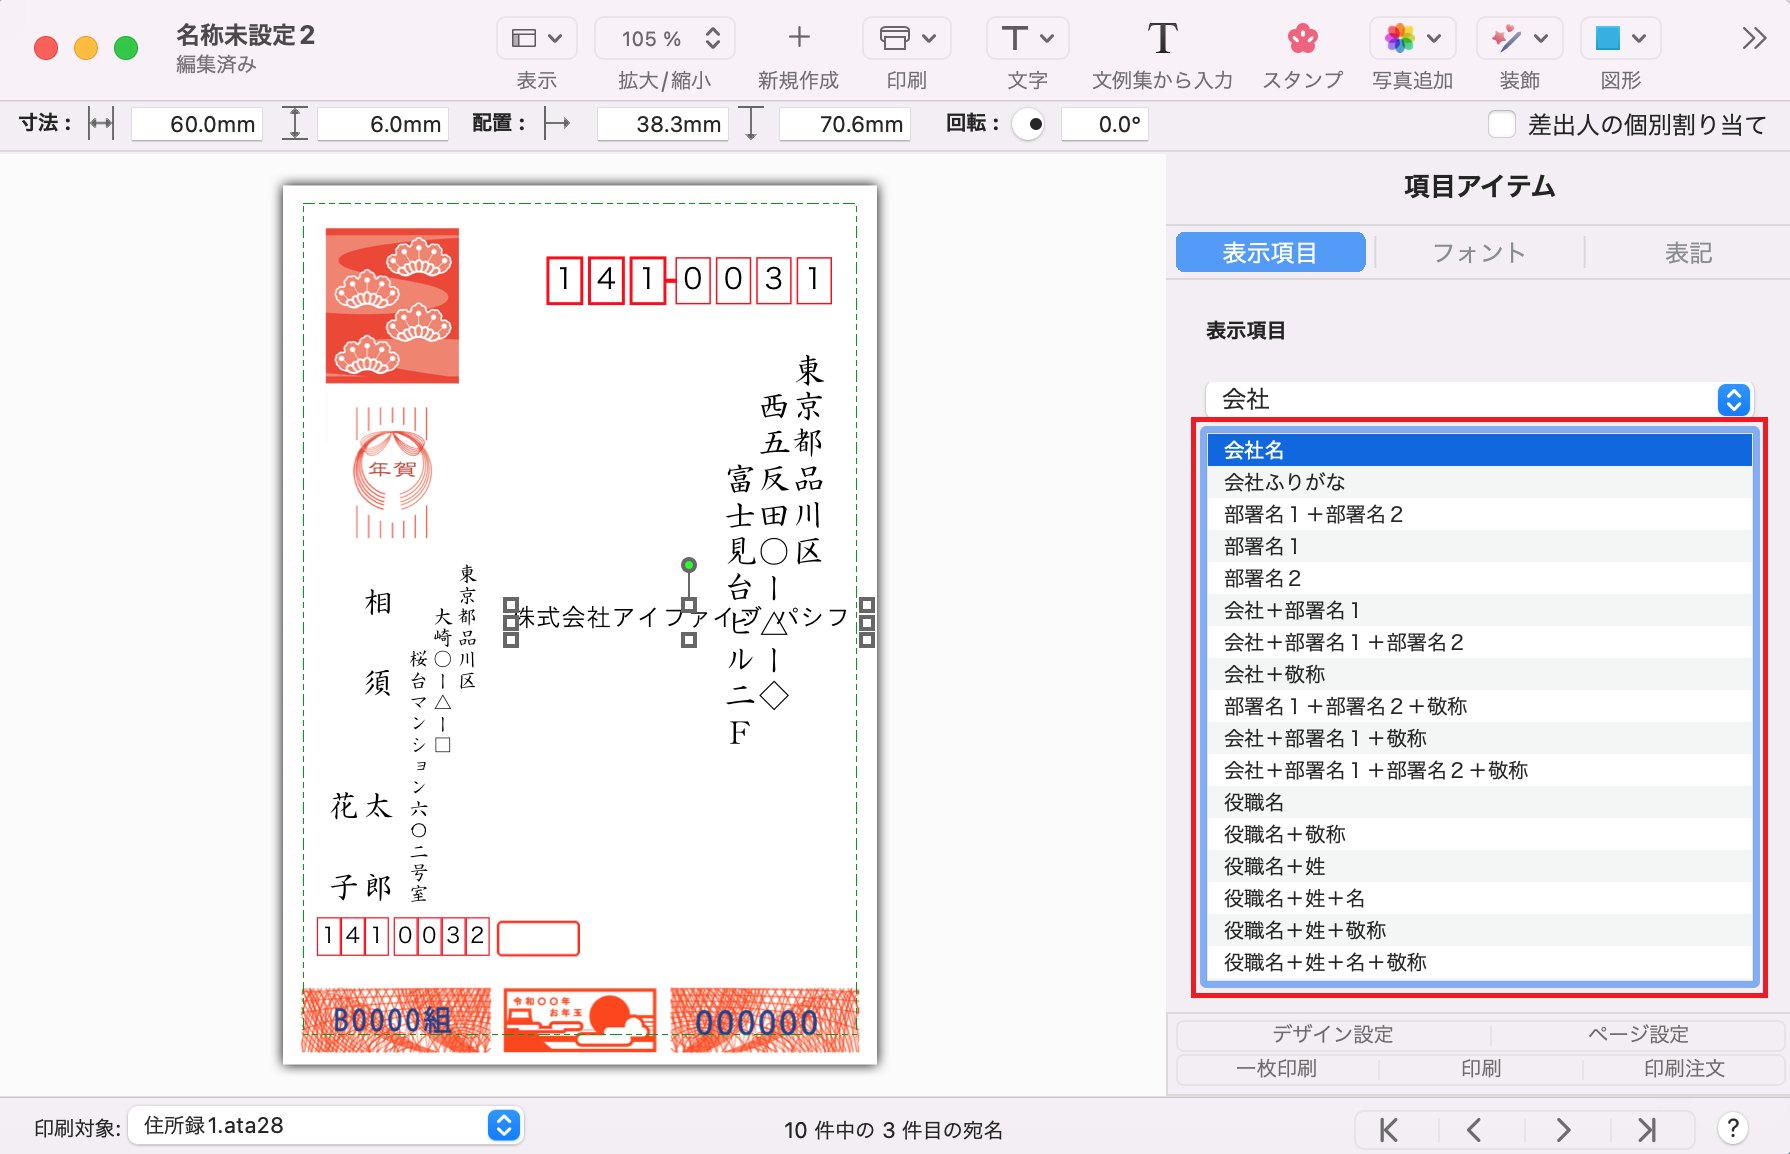Open the 印刷対象 address book dropdown
Viewport: 1790px width, 1154px height.
tap(326, 1125)
